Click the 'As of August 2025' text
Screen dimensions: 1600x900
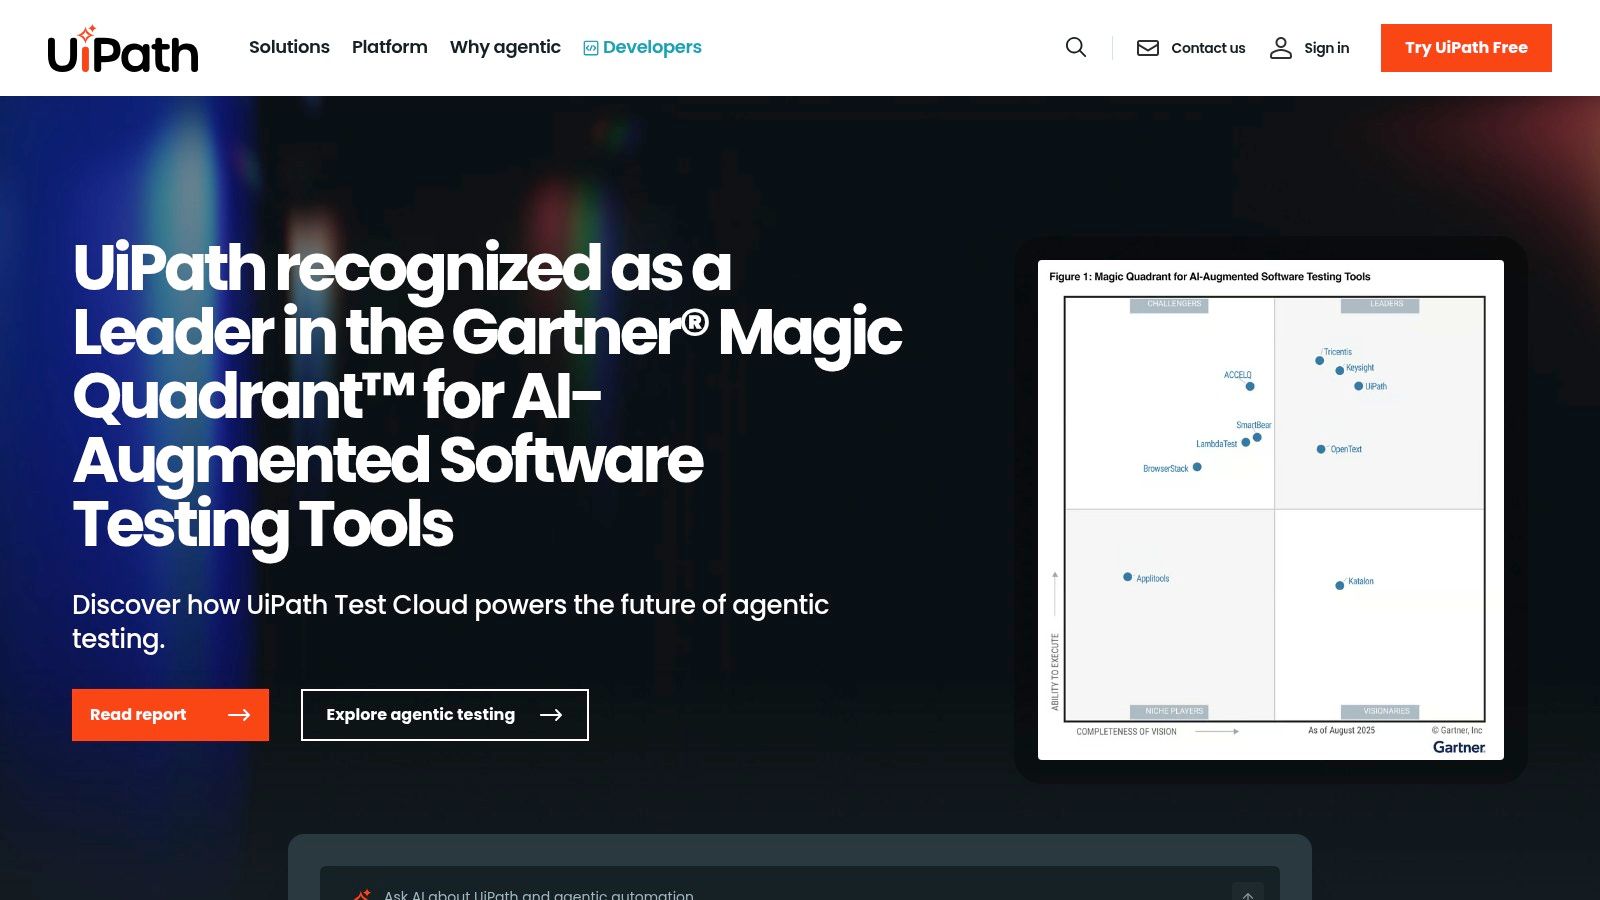click(x=1342, y=731)
